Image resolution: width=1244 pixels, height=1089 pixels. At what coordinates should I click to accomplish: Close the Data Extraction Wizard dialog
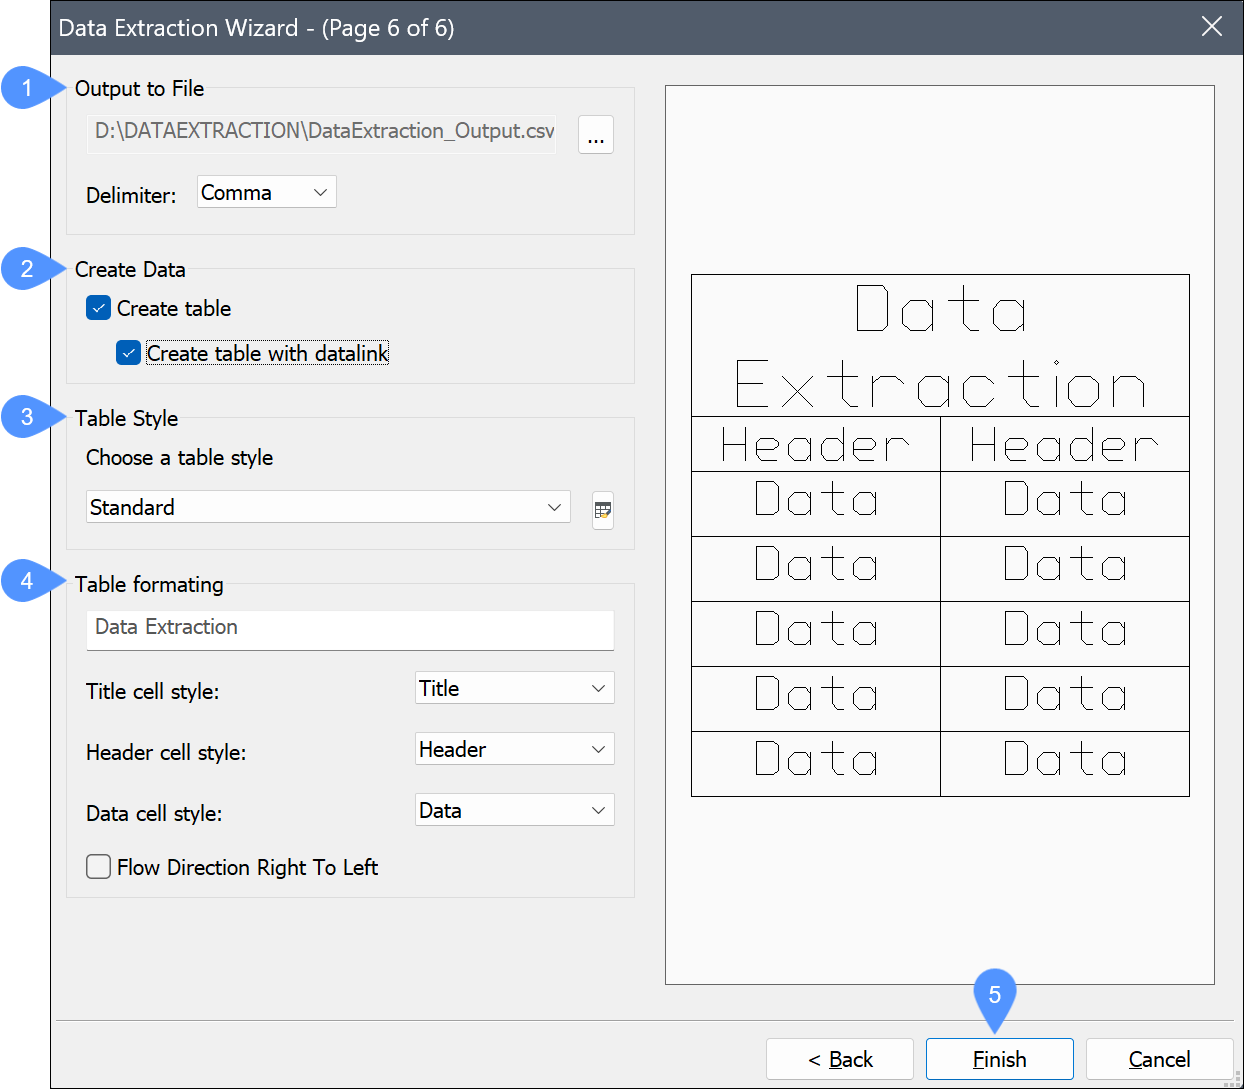1211,27
